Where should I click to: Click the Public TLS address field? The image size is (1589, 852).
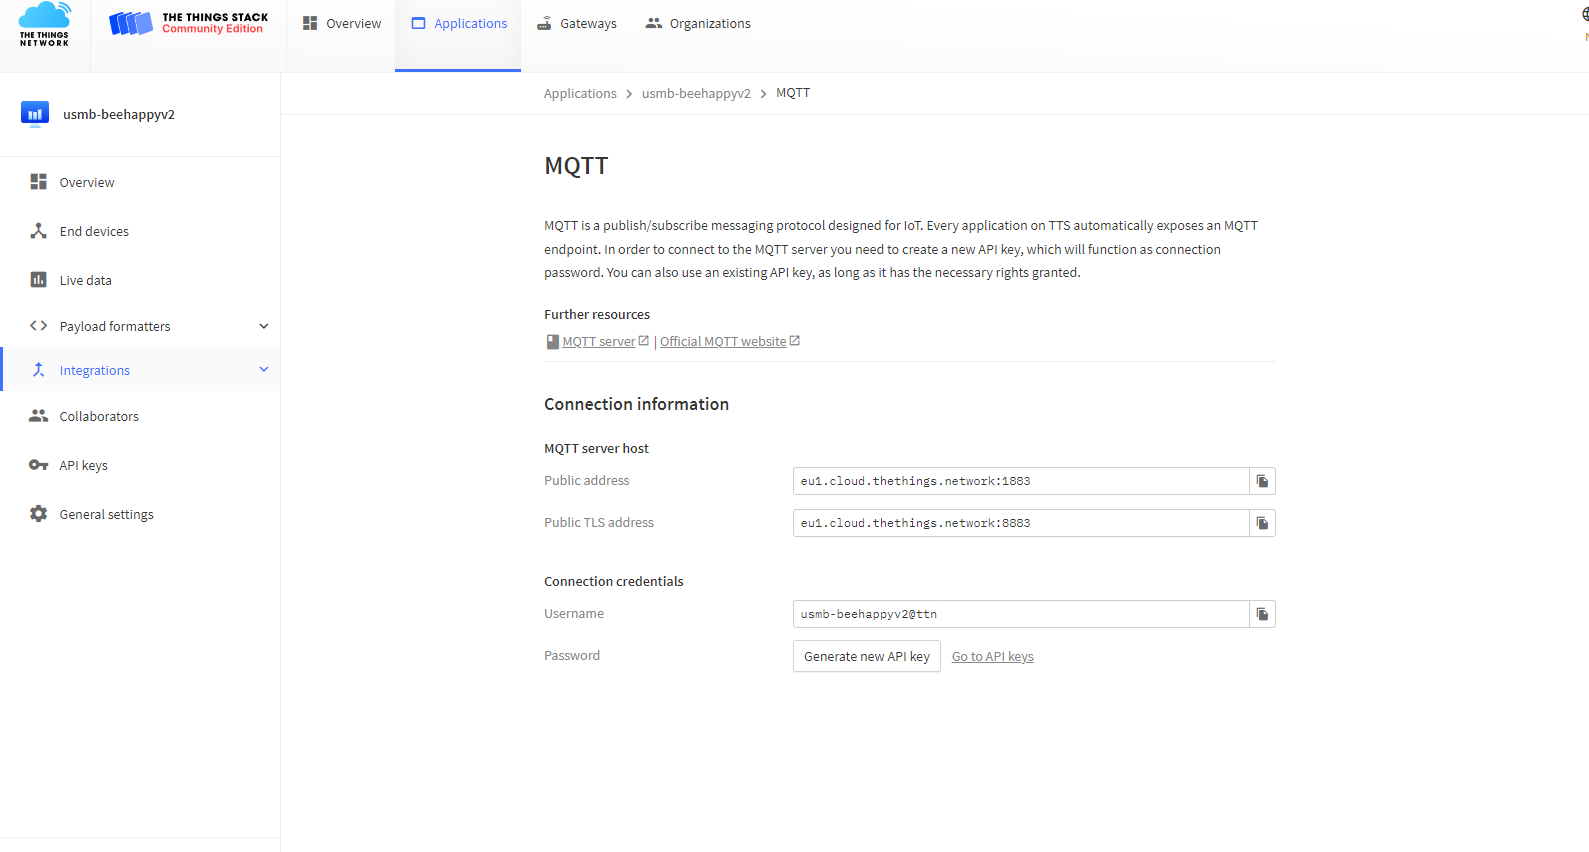[x=1021, y=523]
